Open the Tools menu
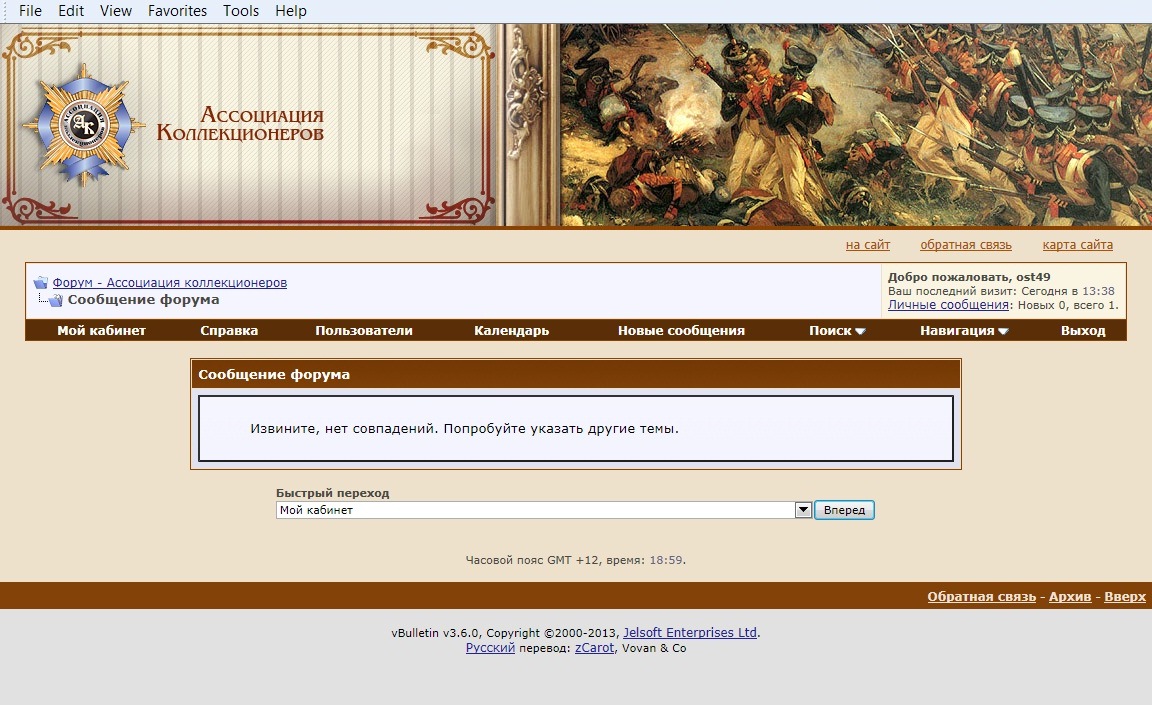Screen dimensions: 1152x705 [241, 11]
